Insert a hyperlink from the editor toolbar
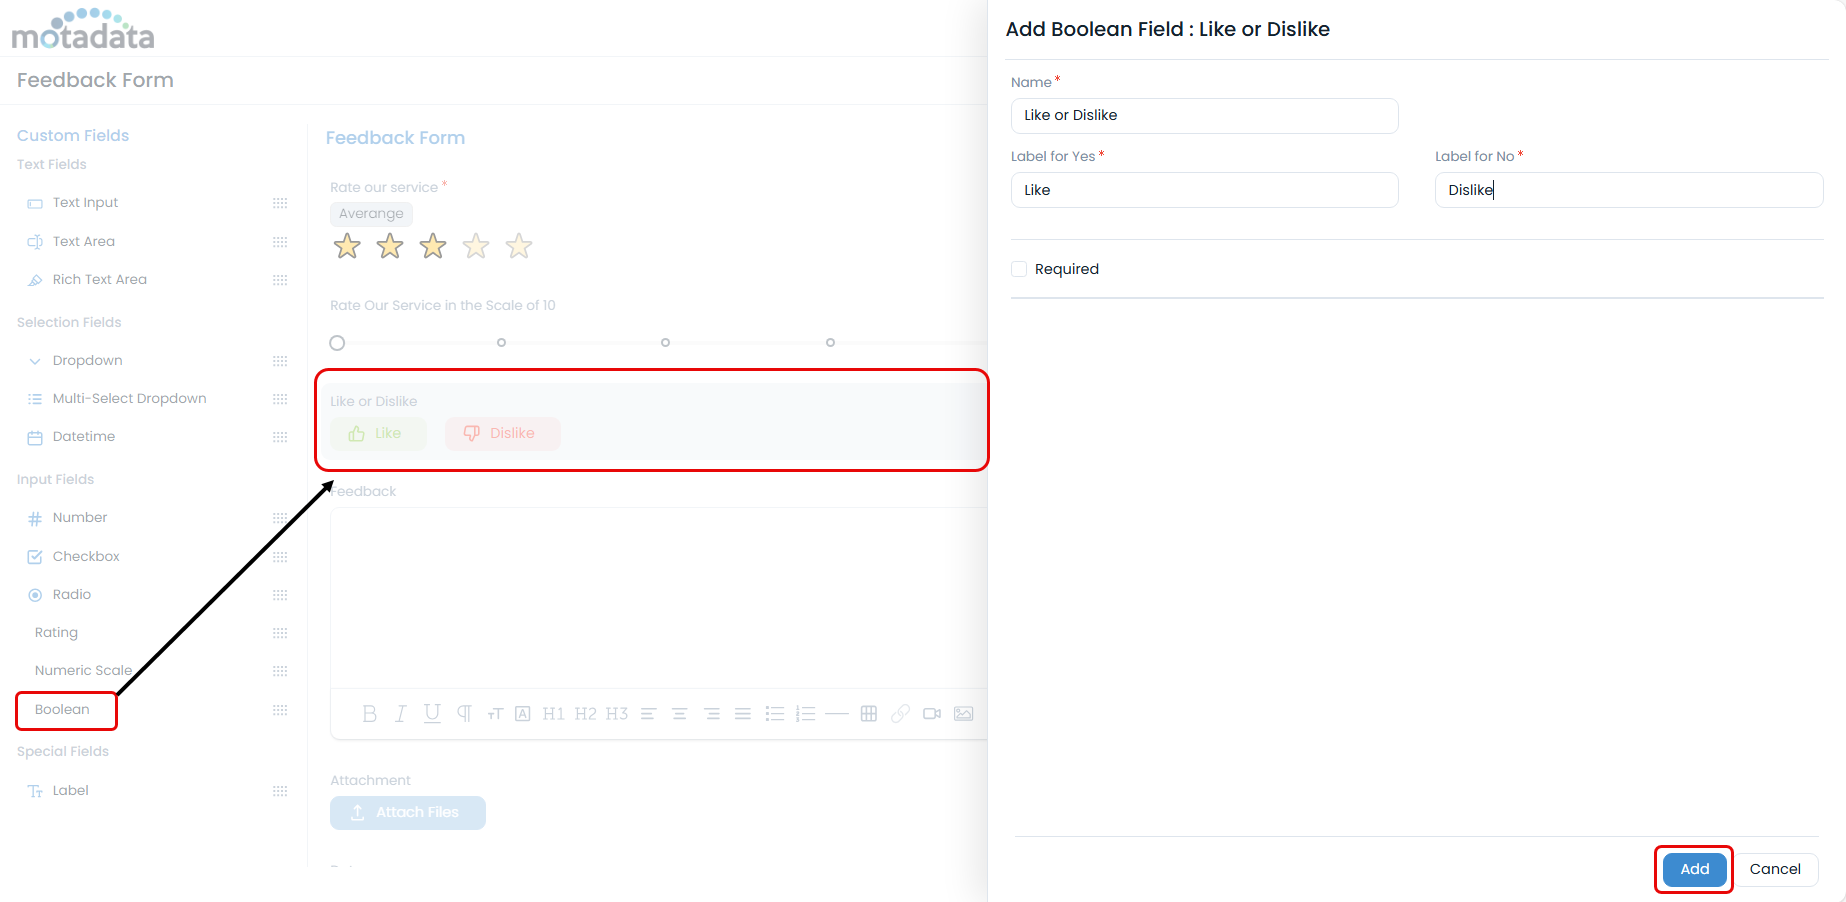Viewport: 1846px width, 902px height. point(899,713)
